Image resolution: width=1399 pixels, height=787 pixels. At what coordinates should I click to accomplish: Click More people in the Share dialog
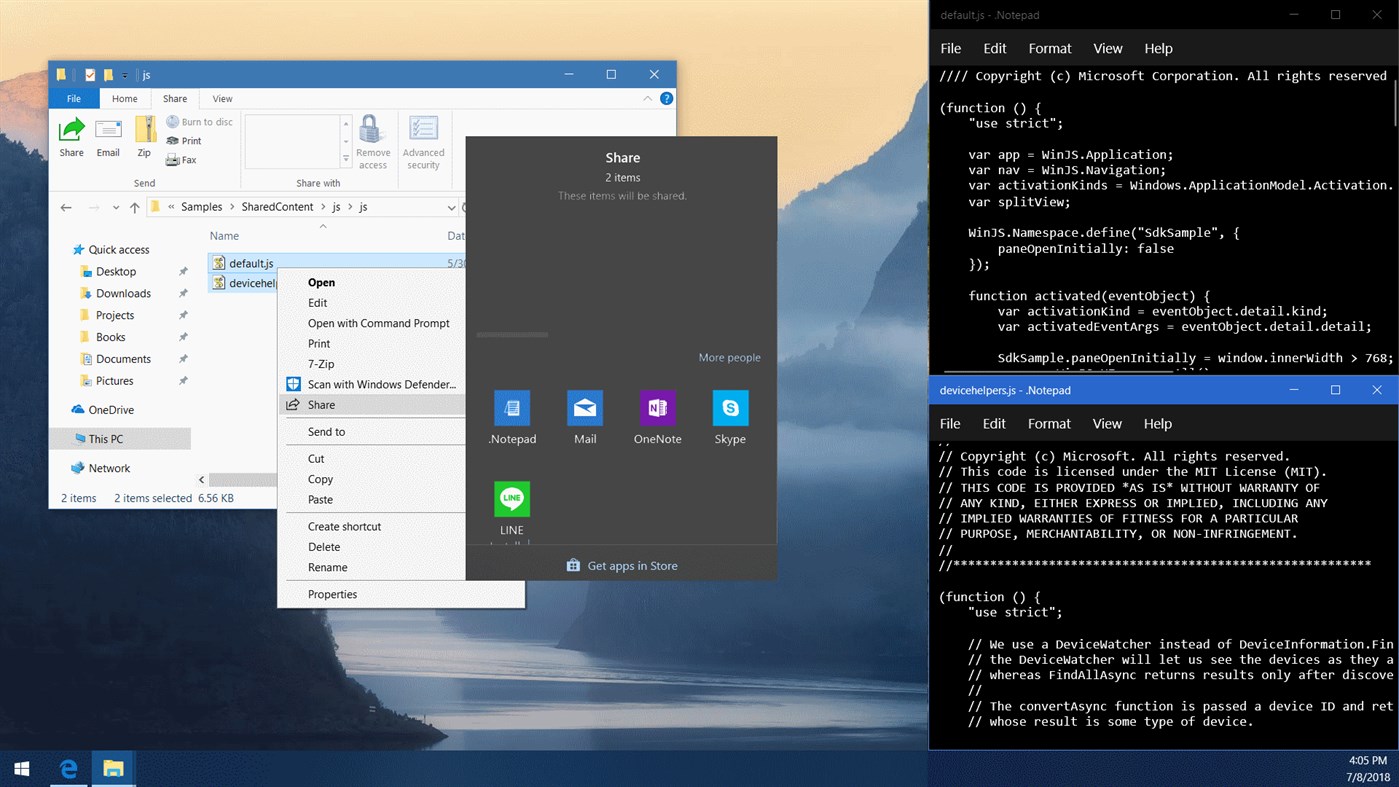pyautogui.click(x=730, y=357)
